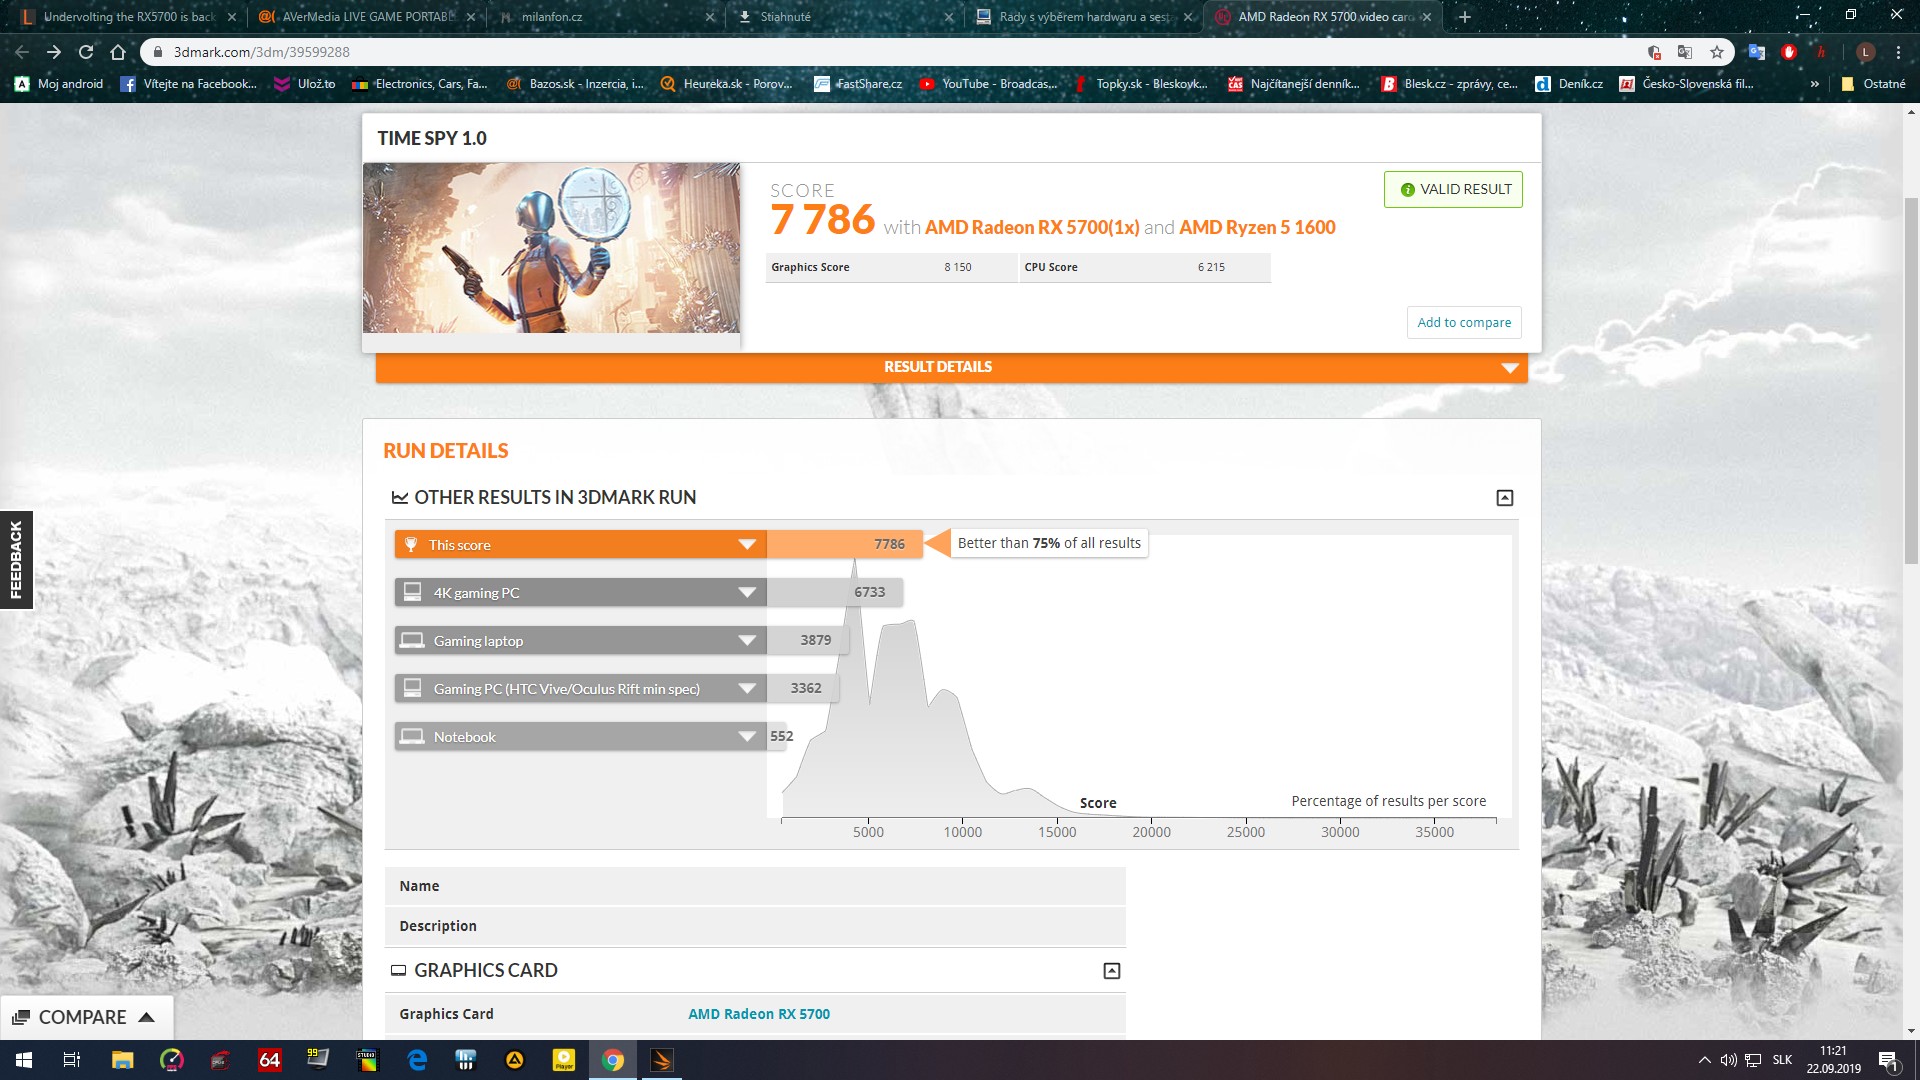The height and width of the screenshot is (1080, 1920).
Task: Open Task View on the taskbar
Action: pos(72,1060)
